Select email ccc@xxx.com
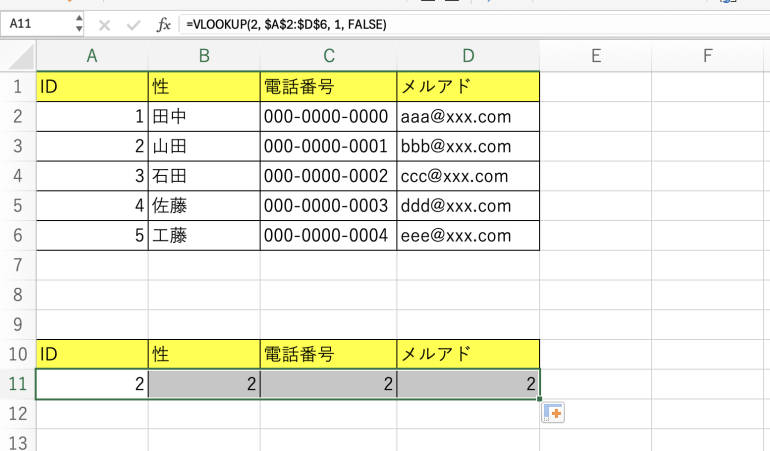Viewport: 770px width, 451px height. (468, 176)
